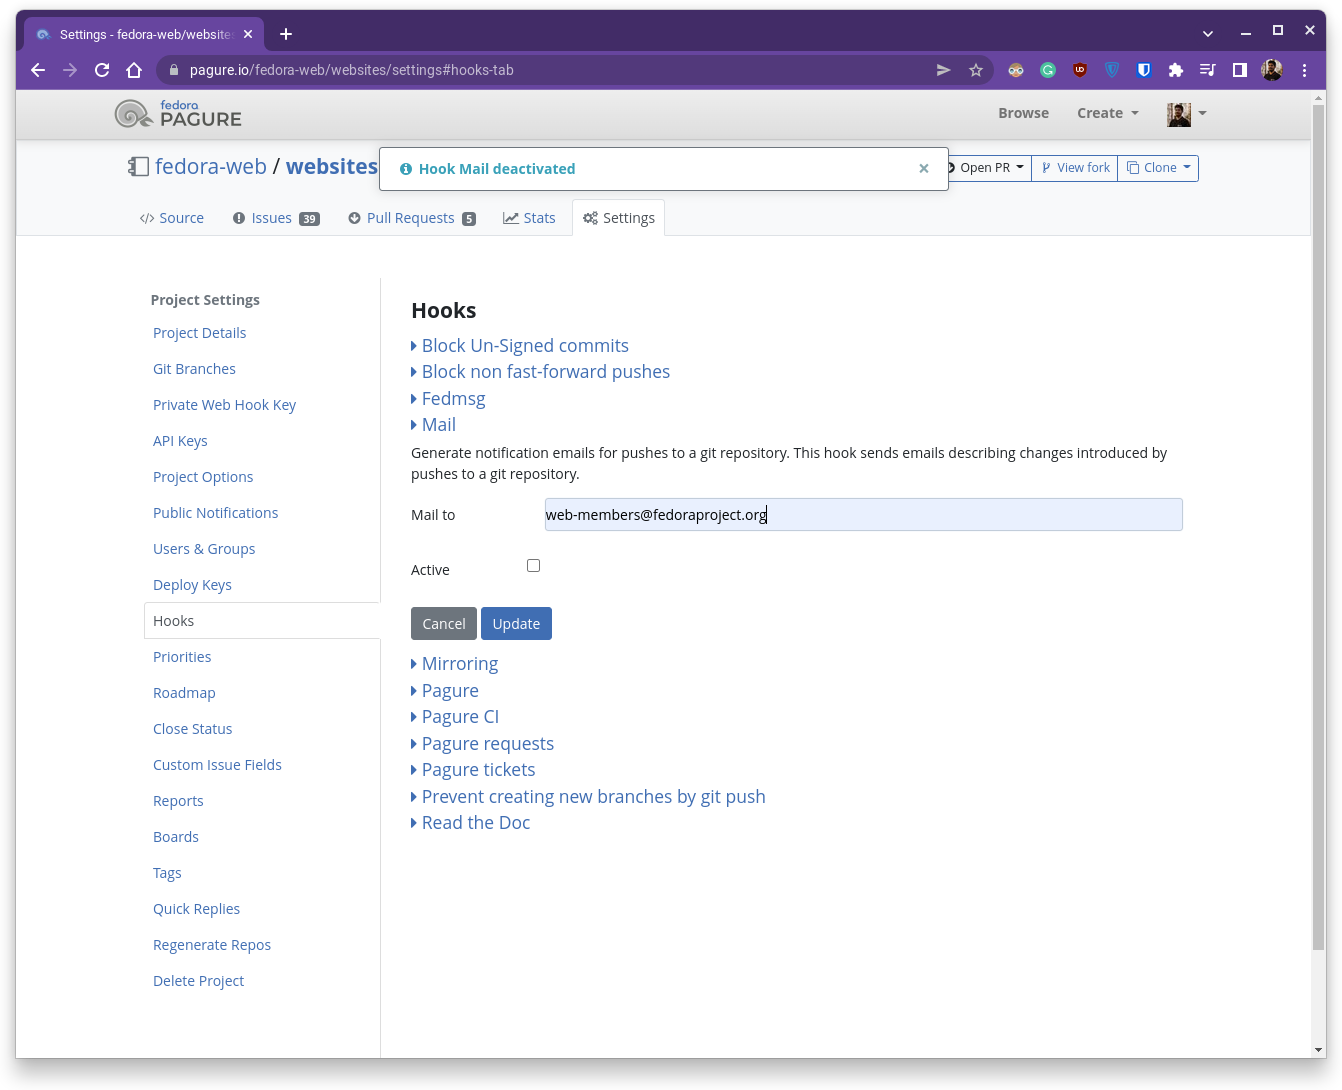Image resolution: width=1342 pixels, height=1090 pixels.
Task: Switch to the Issues tab
Action: pyautogui.click(x=276, y=218)
